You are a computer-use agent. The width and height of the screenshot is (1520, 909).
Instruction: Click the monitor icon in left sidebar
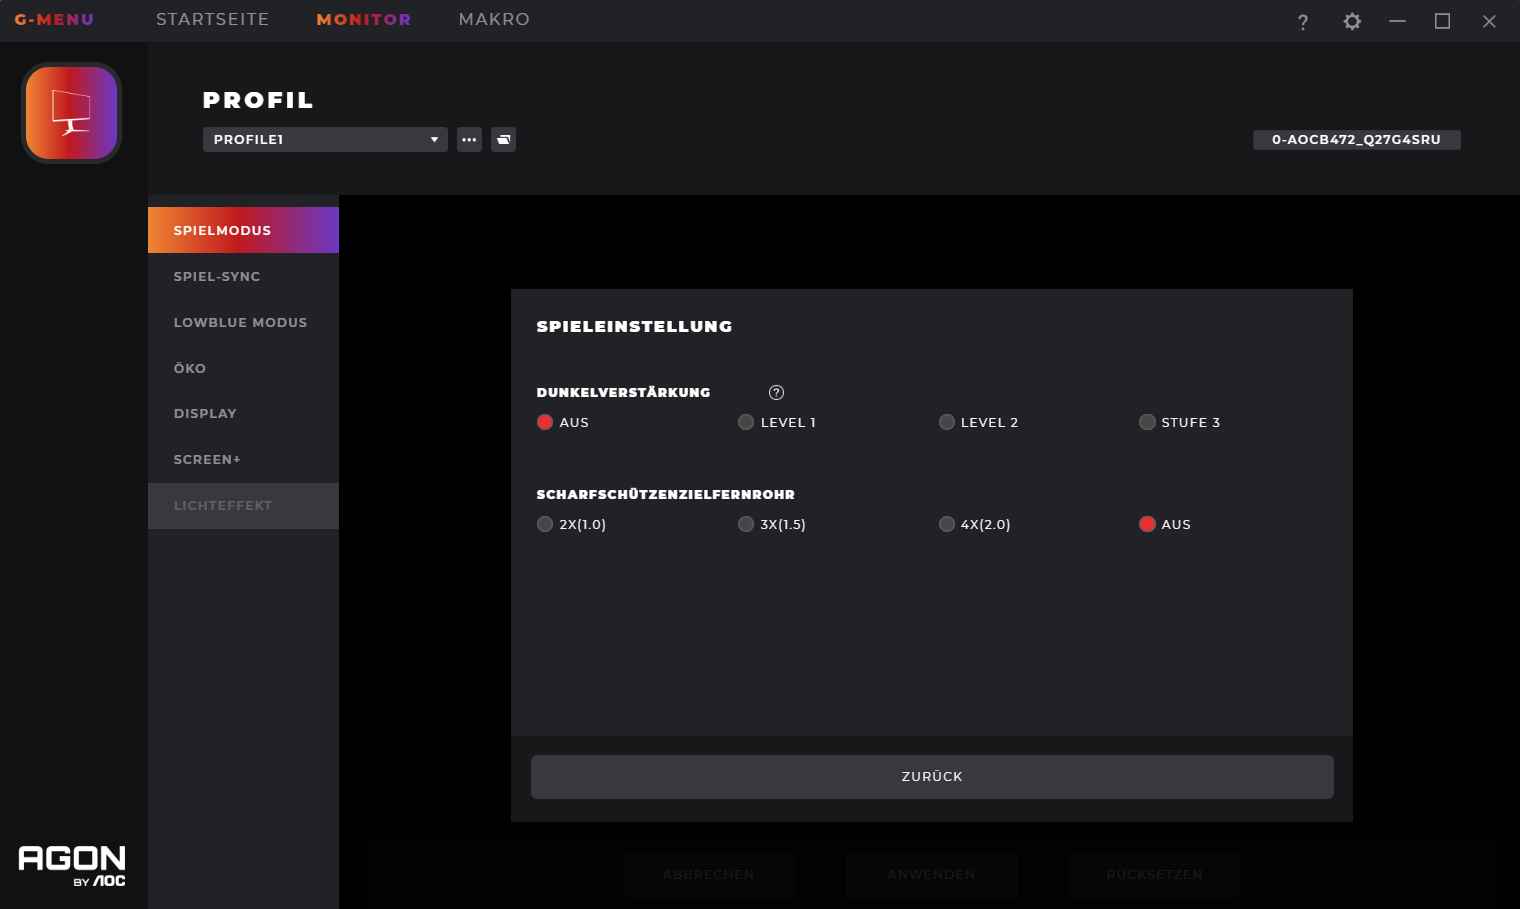tap(71, 113)
